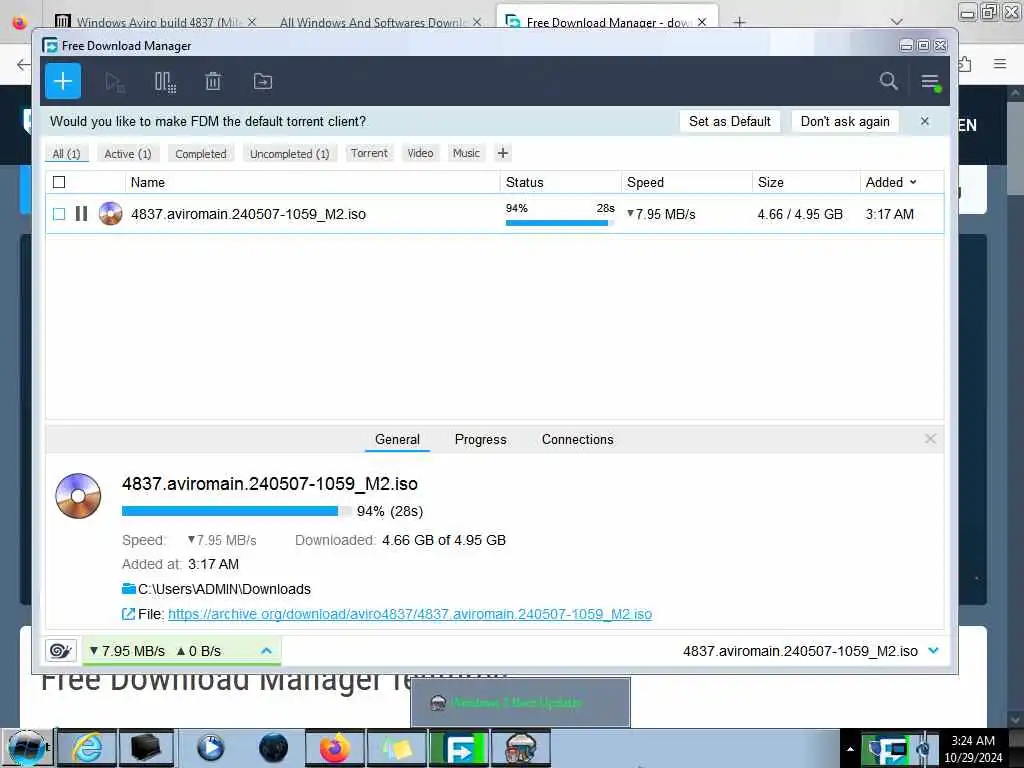
Task: Open Firefox extensions puzzle icon
Action: pyautogui.click(x=965, y=64)
